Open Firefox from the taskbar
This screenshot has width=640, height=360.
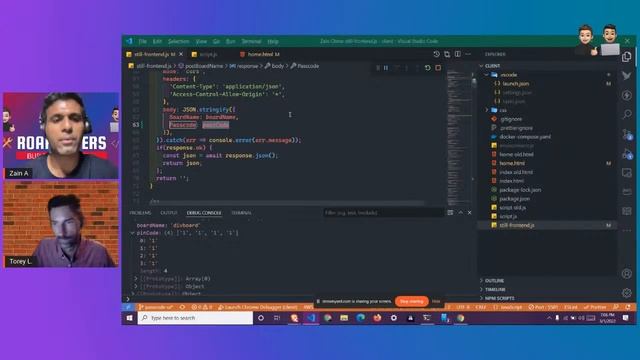(x=377, y=318)
